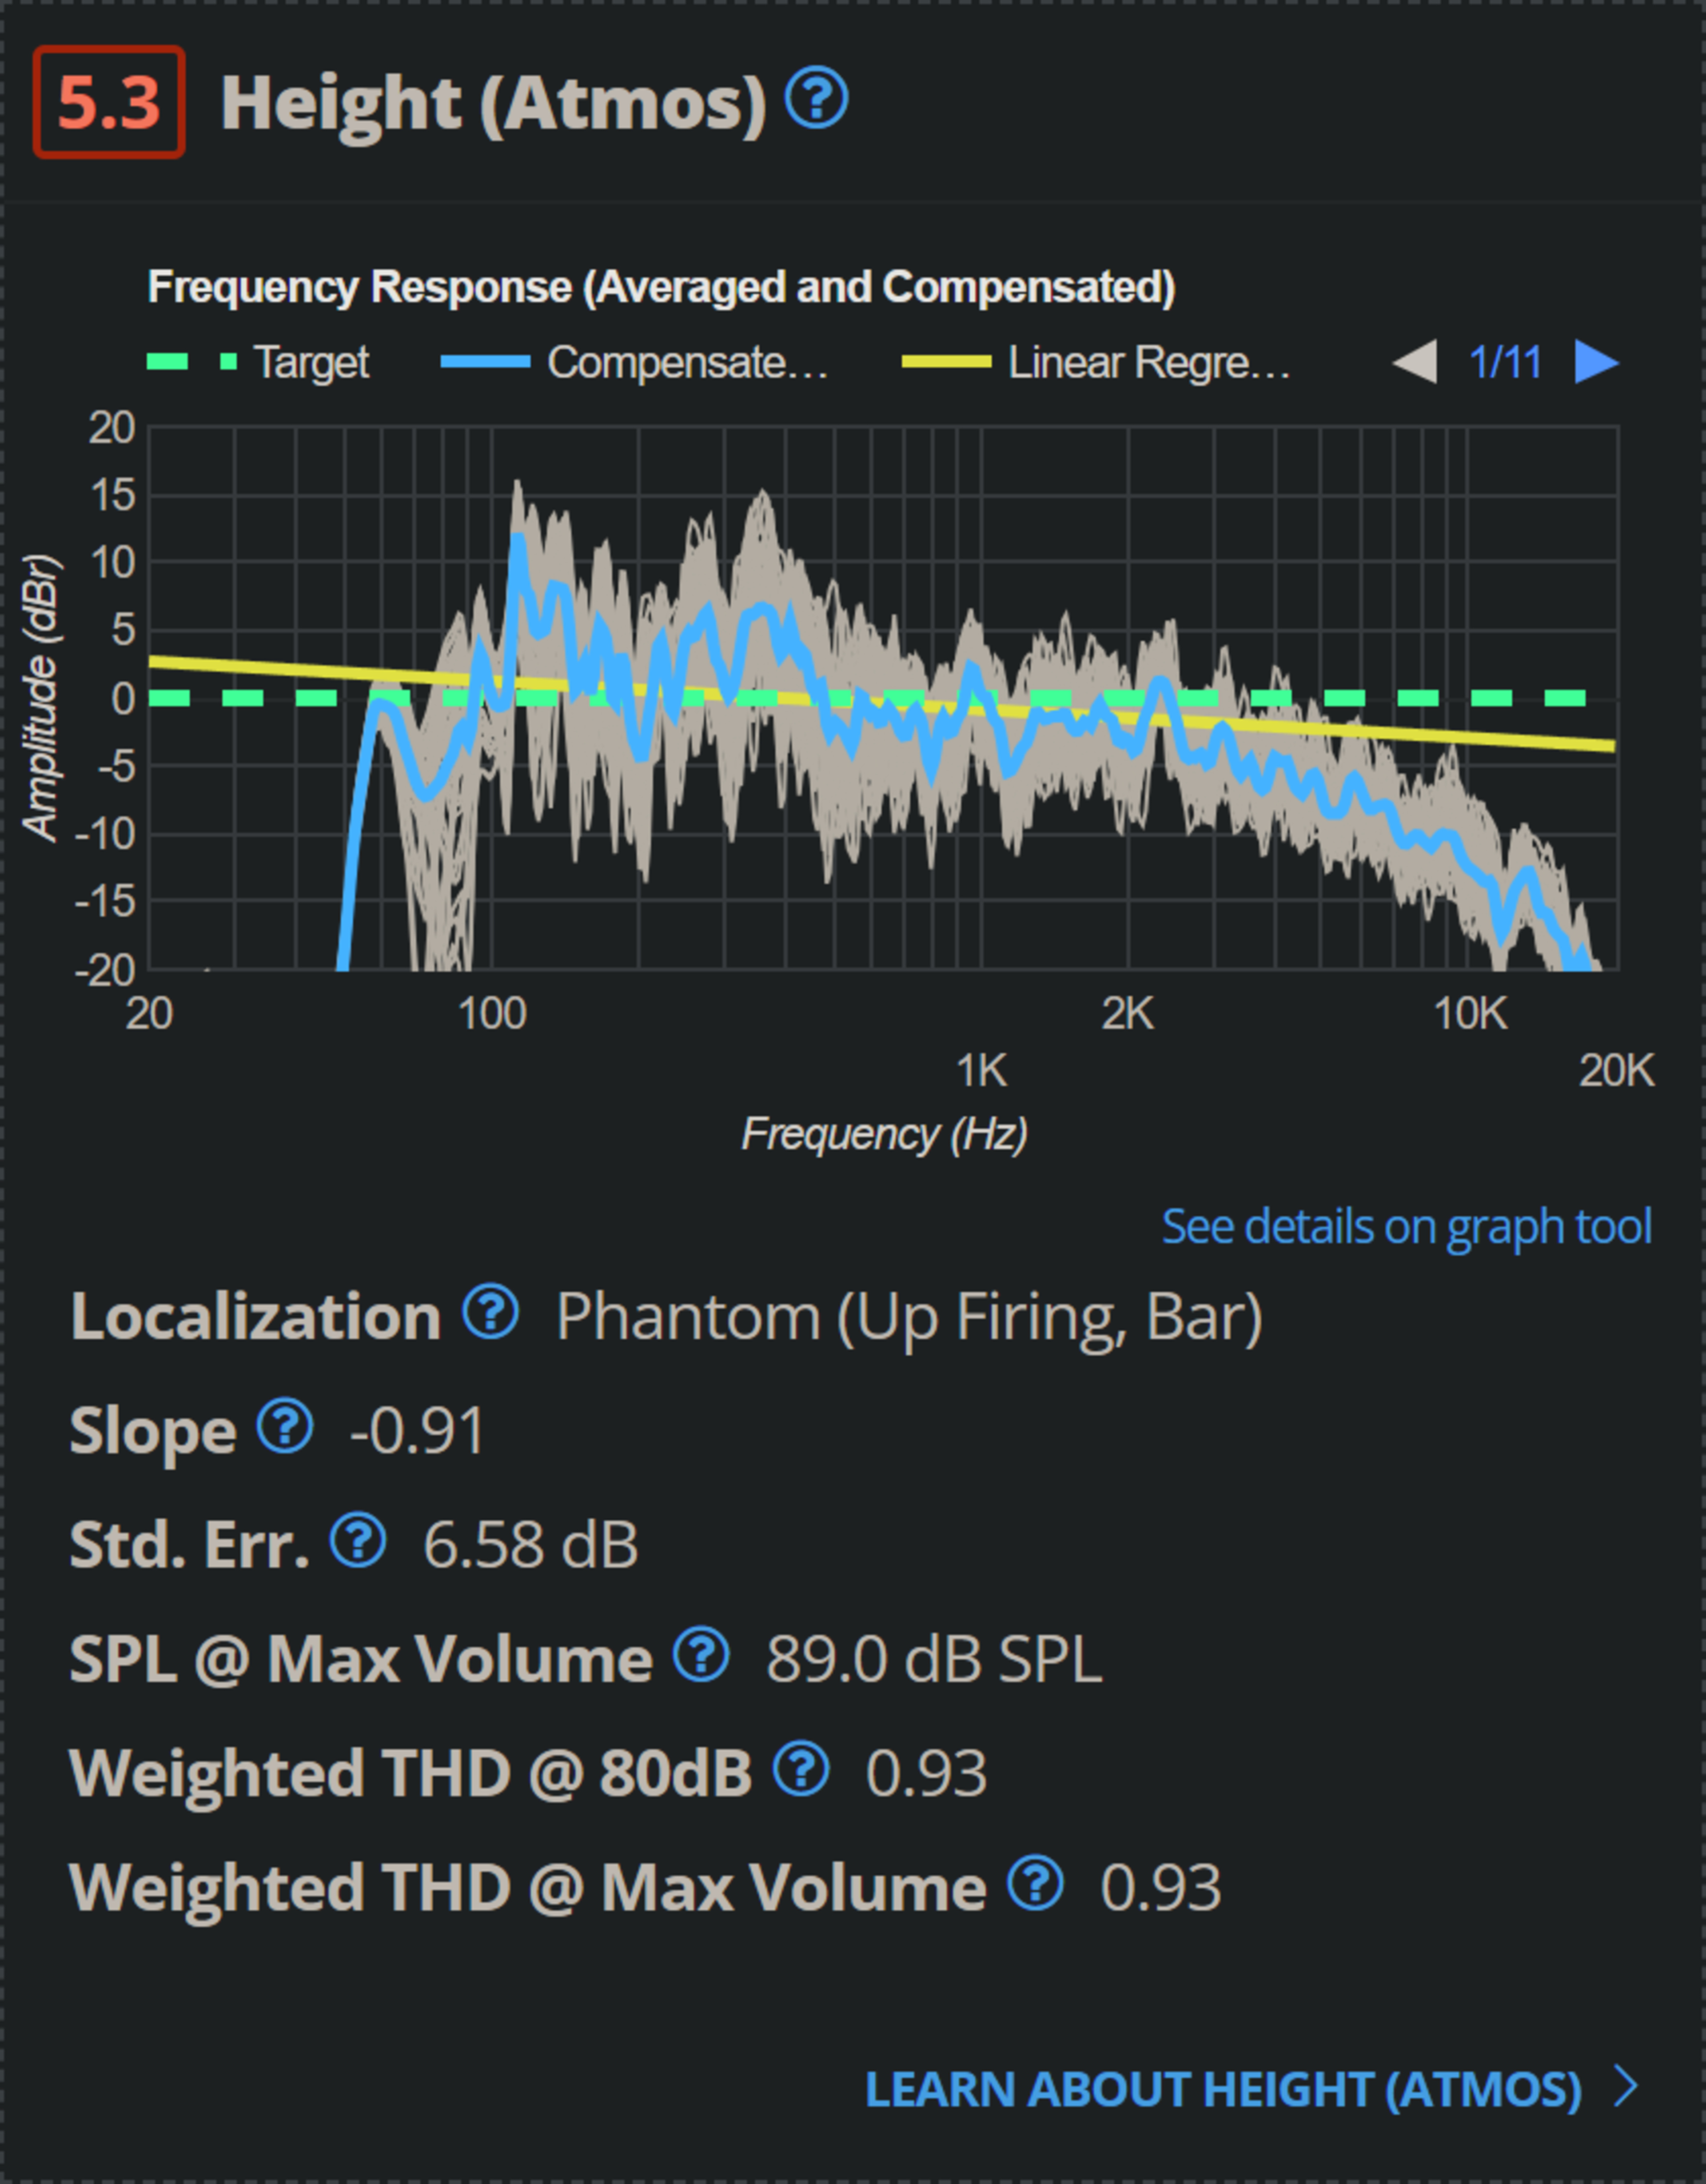This screenshot has height=2184, width=1706.
Task: Open See details on graph tool link
Action: coord(1406,1226)
